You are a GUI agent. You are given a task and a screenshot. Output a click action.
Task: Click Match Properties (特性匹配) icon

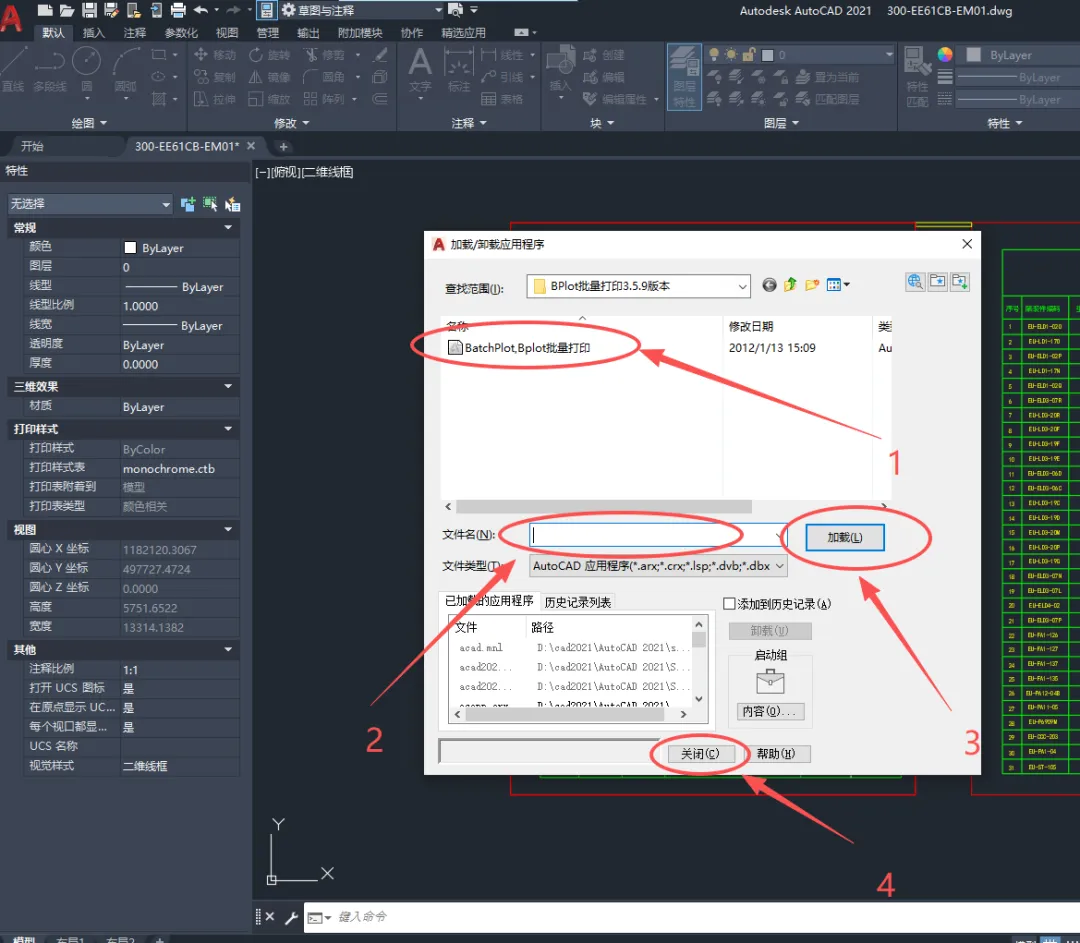(917, 76)
